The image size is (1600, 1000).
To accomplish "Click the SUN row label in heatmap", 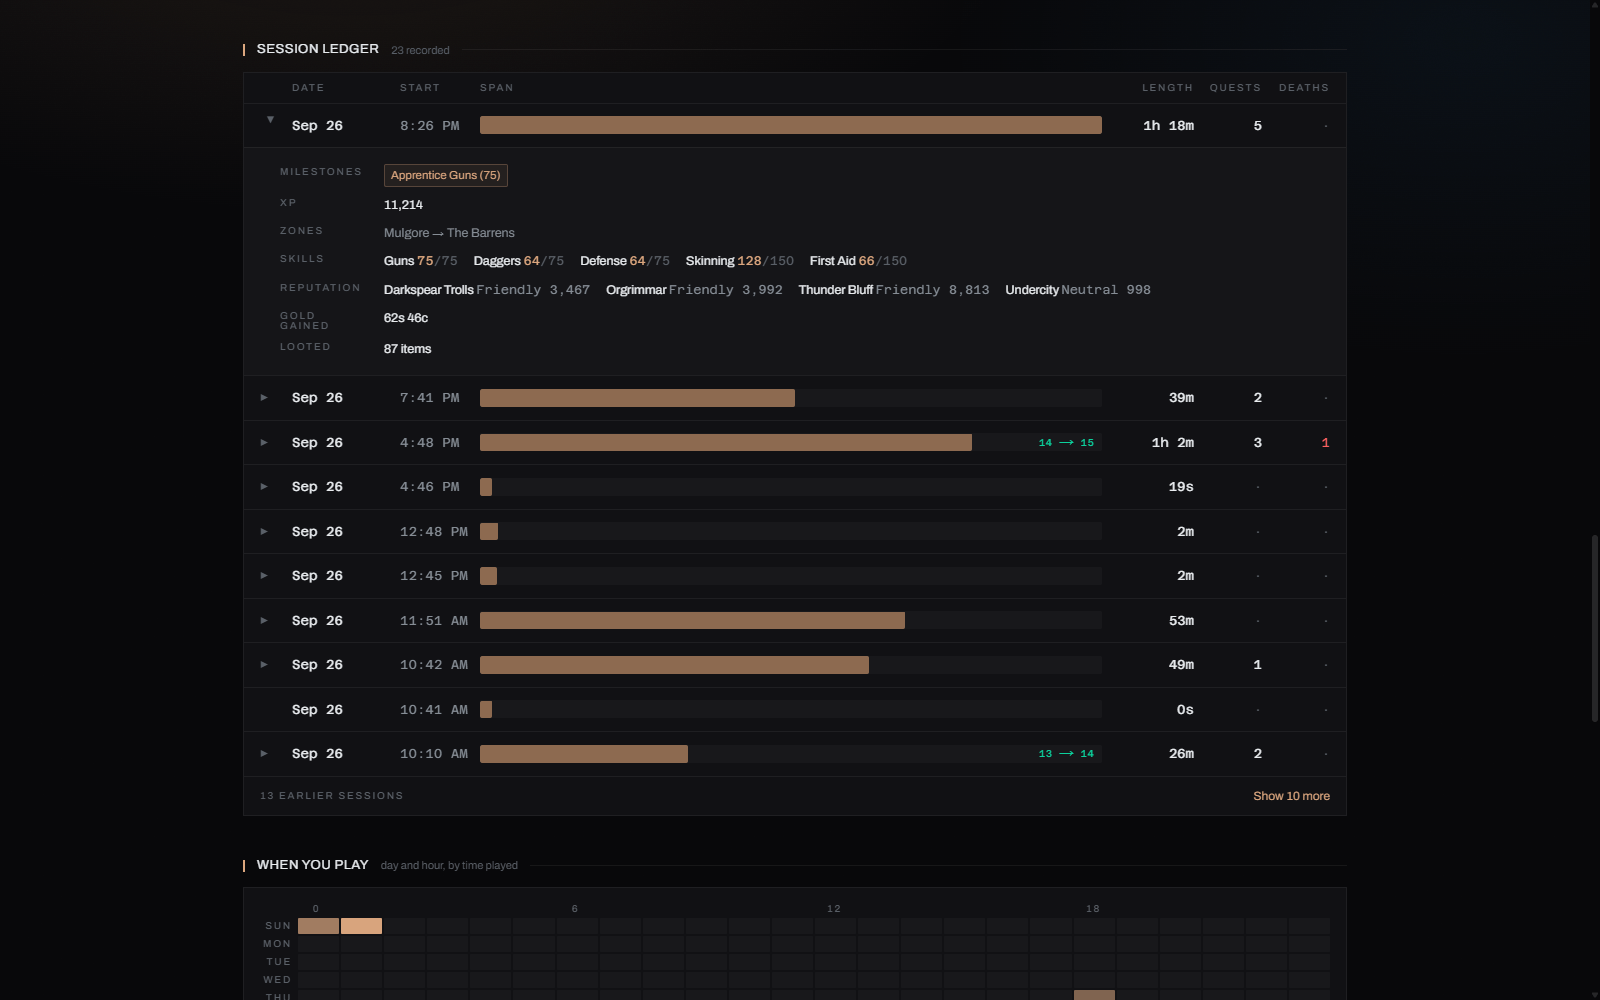I will tap(278, 926).
